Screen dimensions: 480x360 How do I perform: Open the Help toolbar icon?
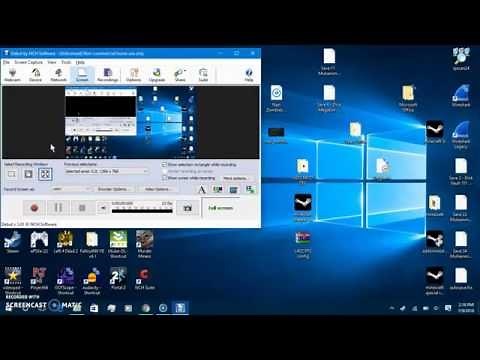pos(249,75)
